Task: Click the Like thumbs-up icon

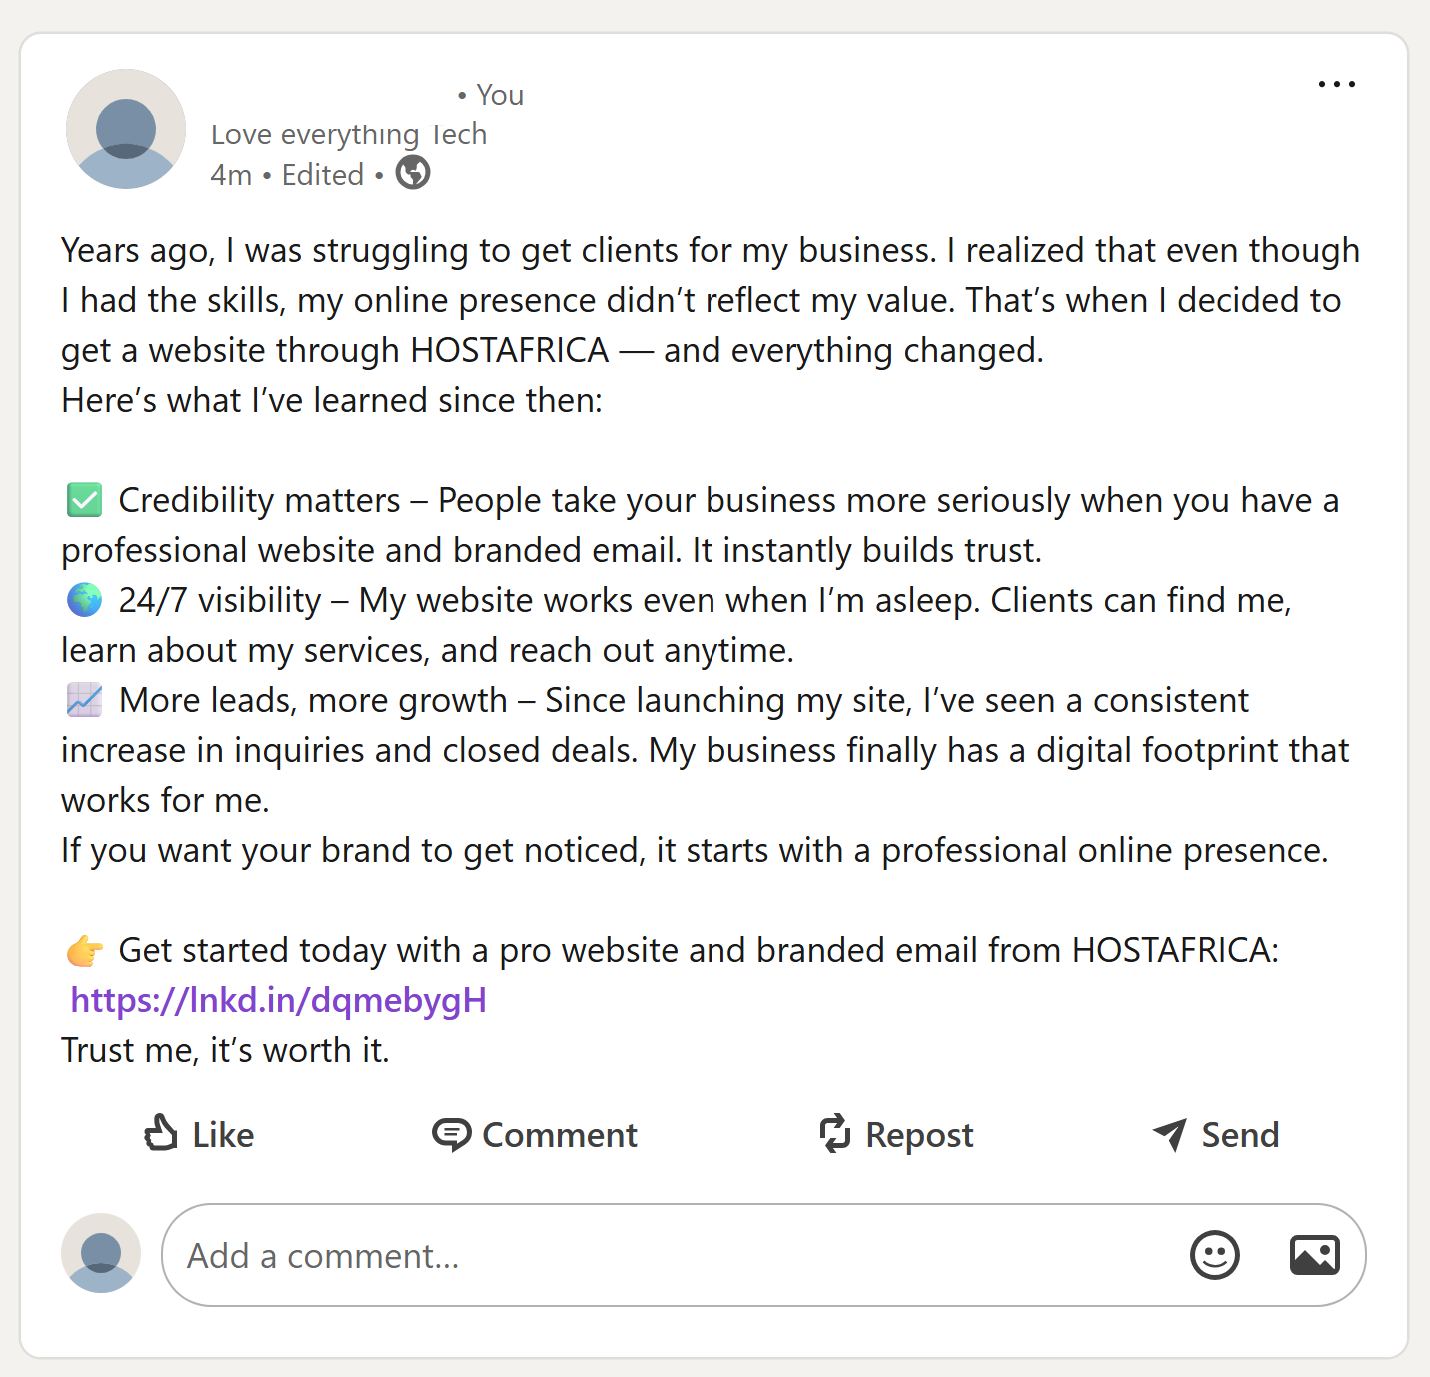Action: pos(161,1134)
